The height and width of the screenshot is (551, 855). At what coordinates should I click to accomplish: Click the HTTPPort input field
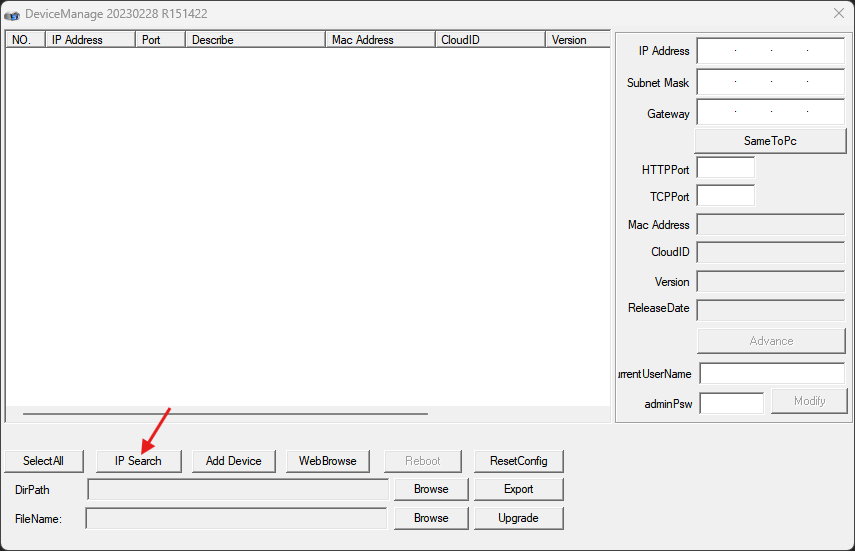725,169
